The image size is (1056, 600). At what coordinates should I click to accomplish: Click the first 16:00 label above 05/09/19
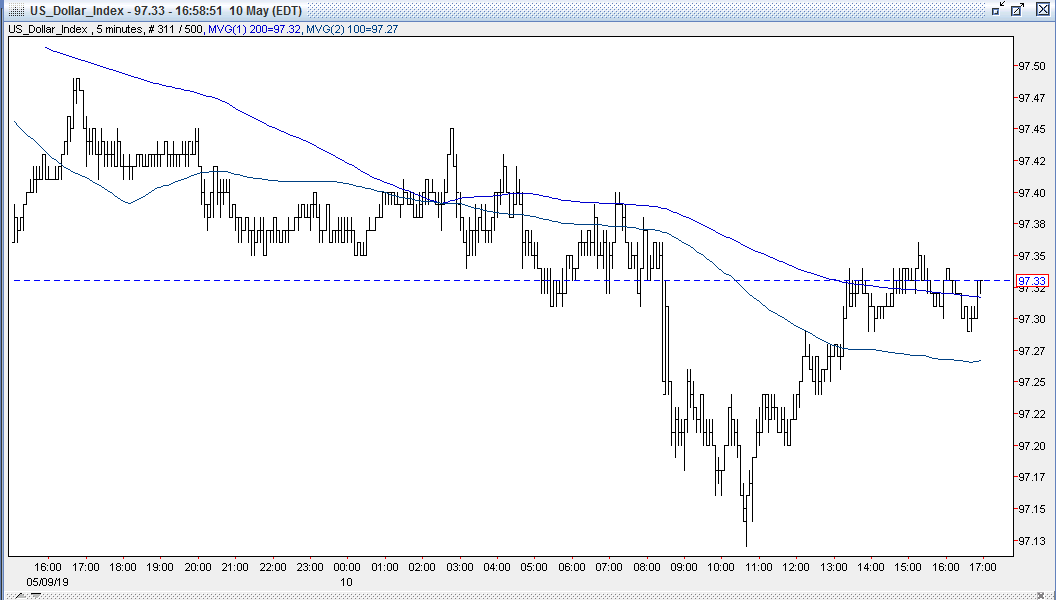[x=48, y=567]
